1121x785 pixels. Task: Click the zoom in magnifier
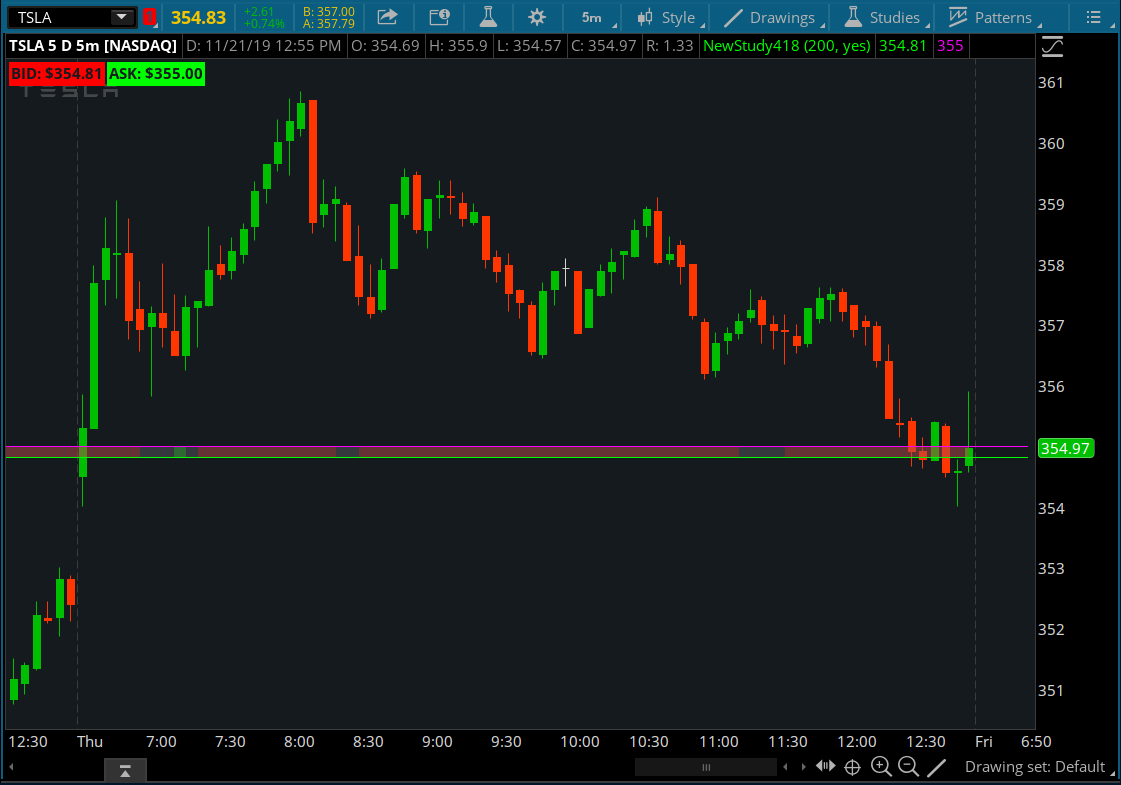click(x=881, y=767)
